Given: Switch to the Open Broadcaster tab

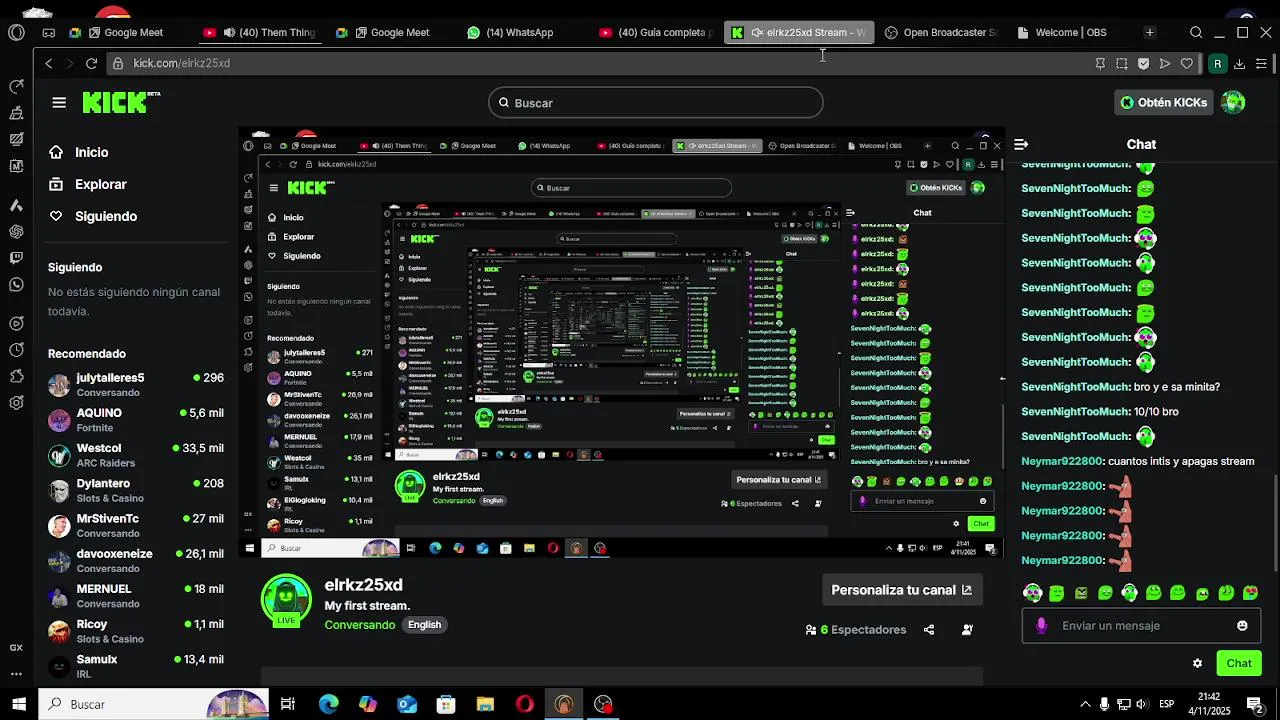Looking at the screenshot, I should coord(941,32).
